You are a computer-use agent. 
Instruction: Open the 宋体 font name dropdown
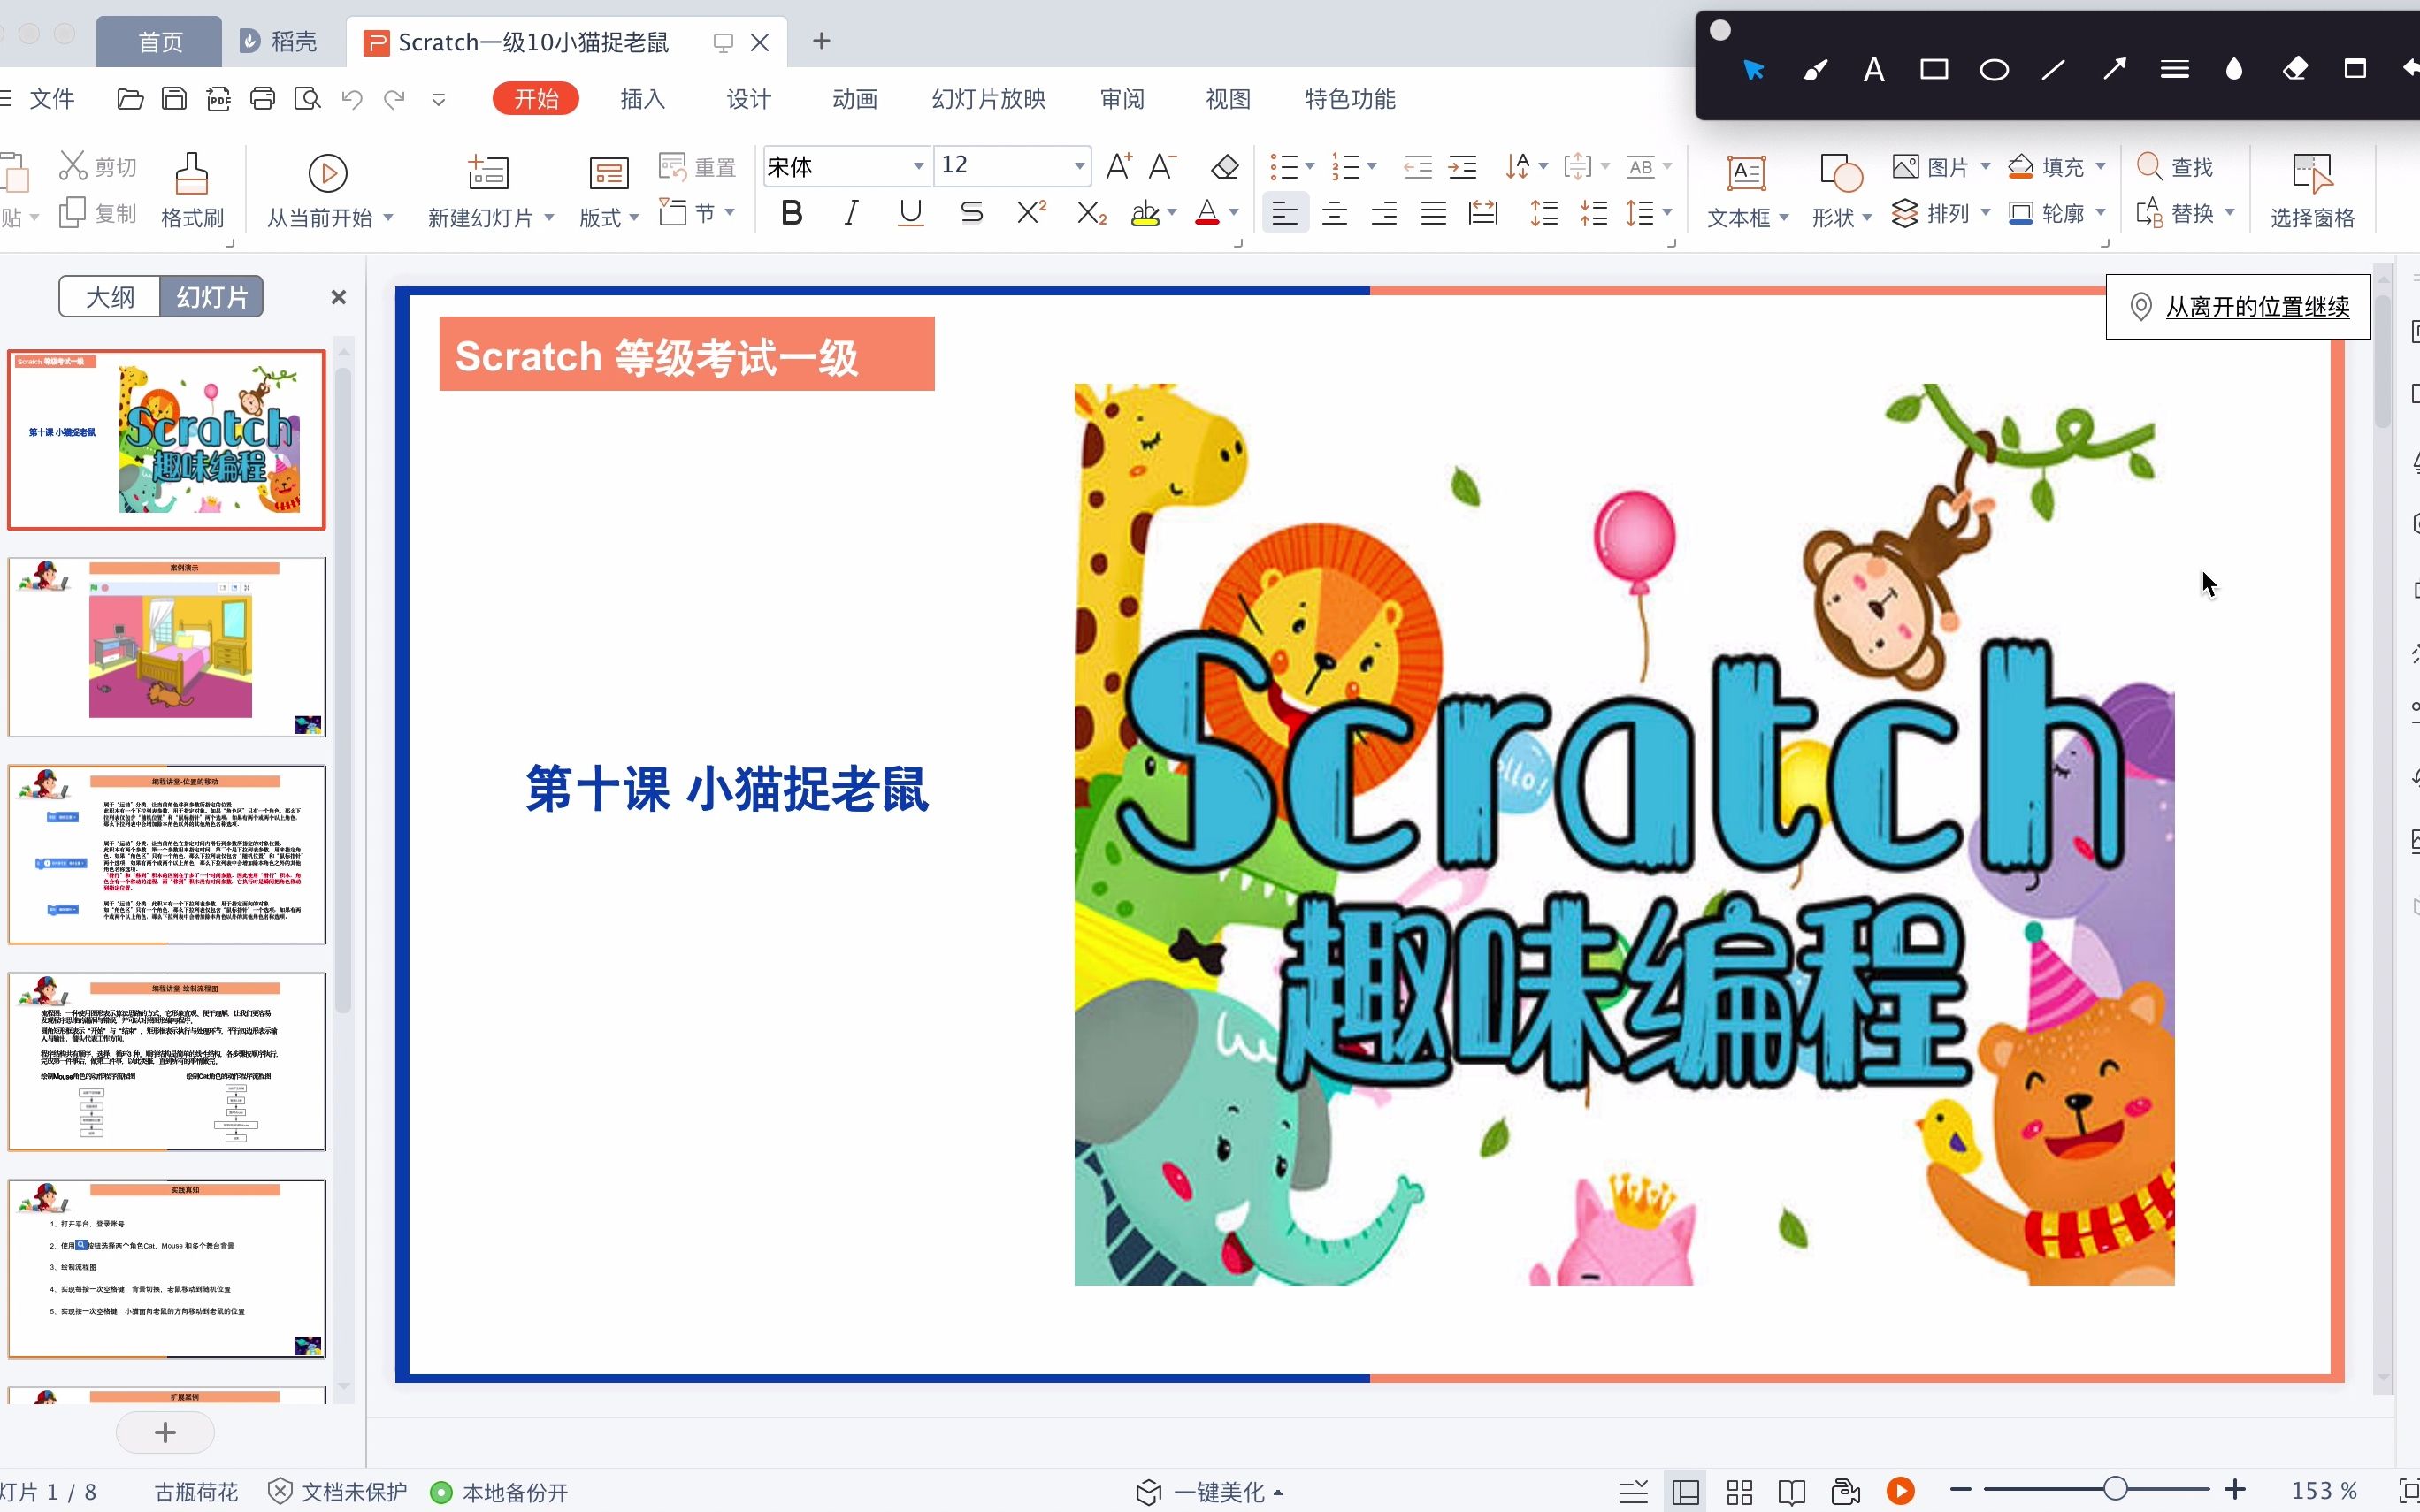[x=918, y=166]
